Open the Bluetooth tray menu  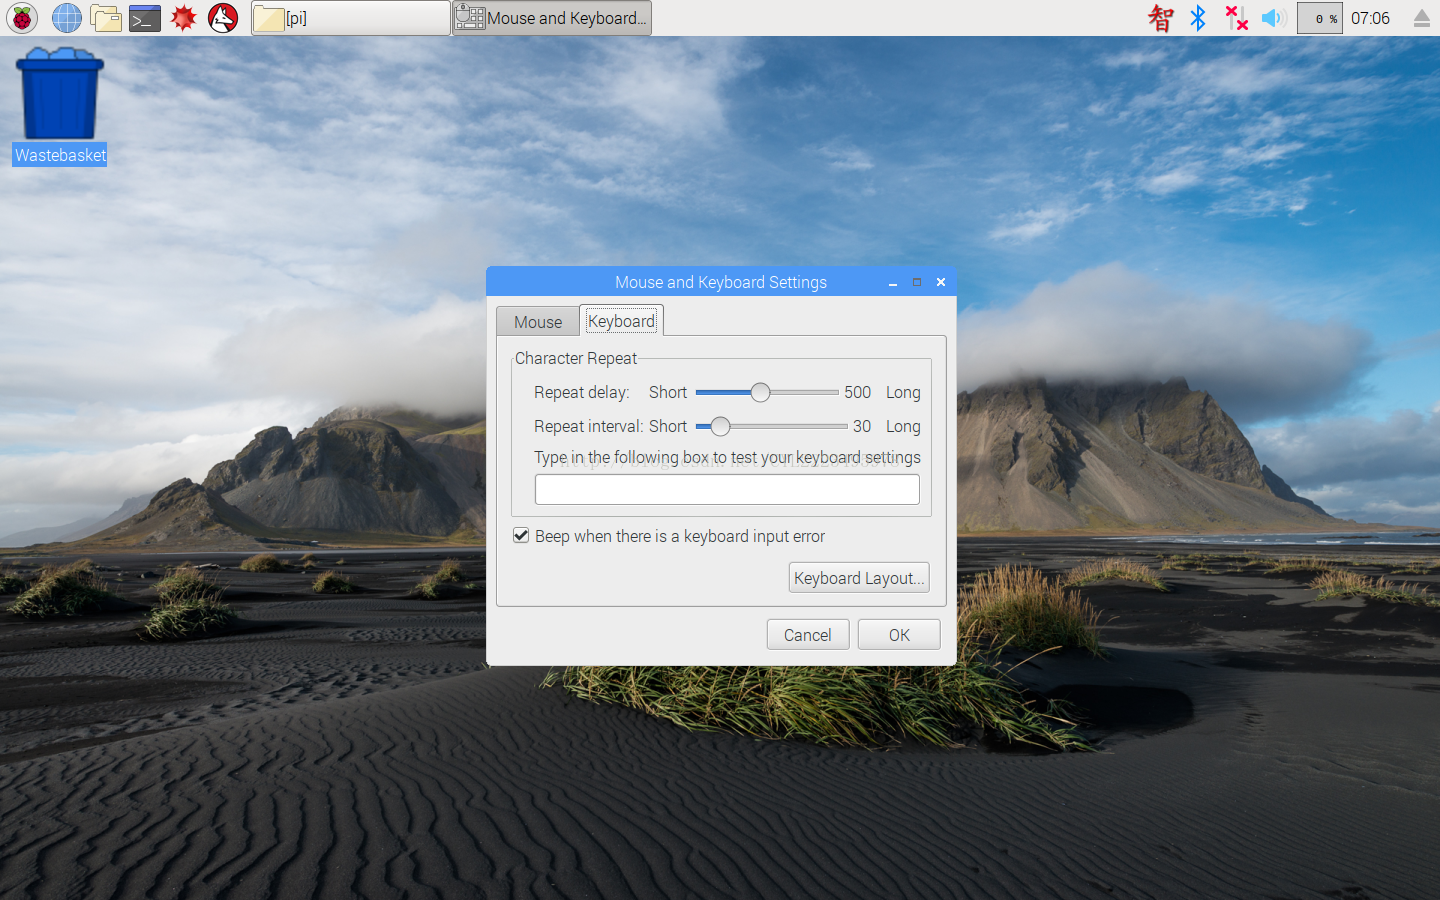(1198, 18)
